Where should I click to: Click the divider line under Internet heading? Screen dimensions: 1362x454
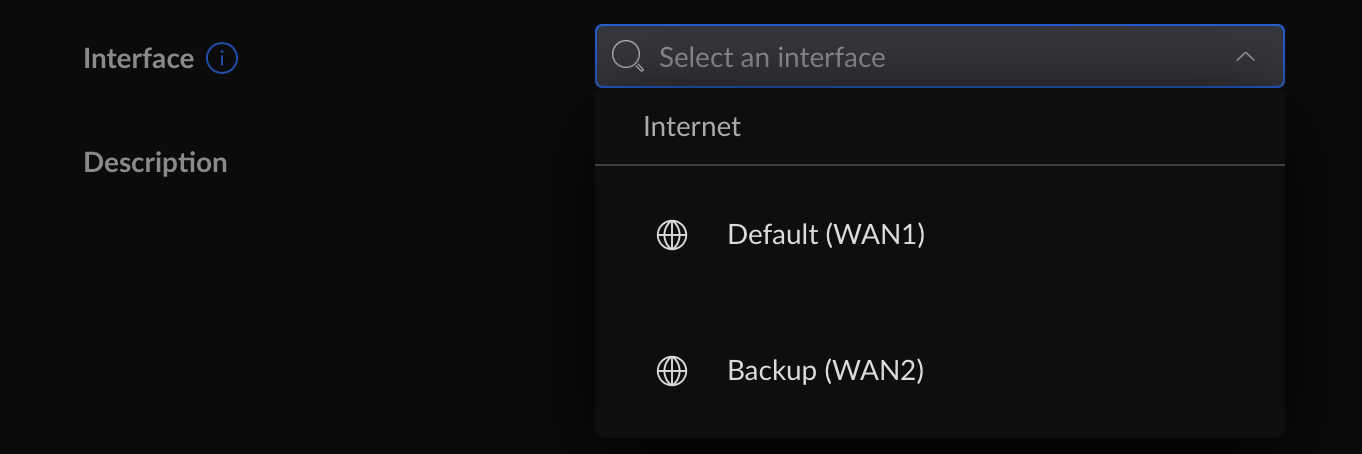(940, 165)
